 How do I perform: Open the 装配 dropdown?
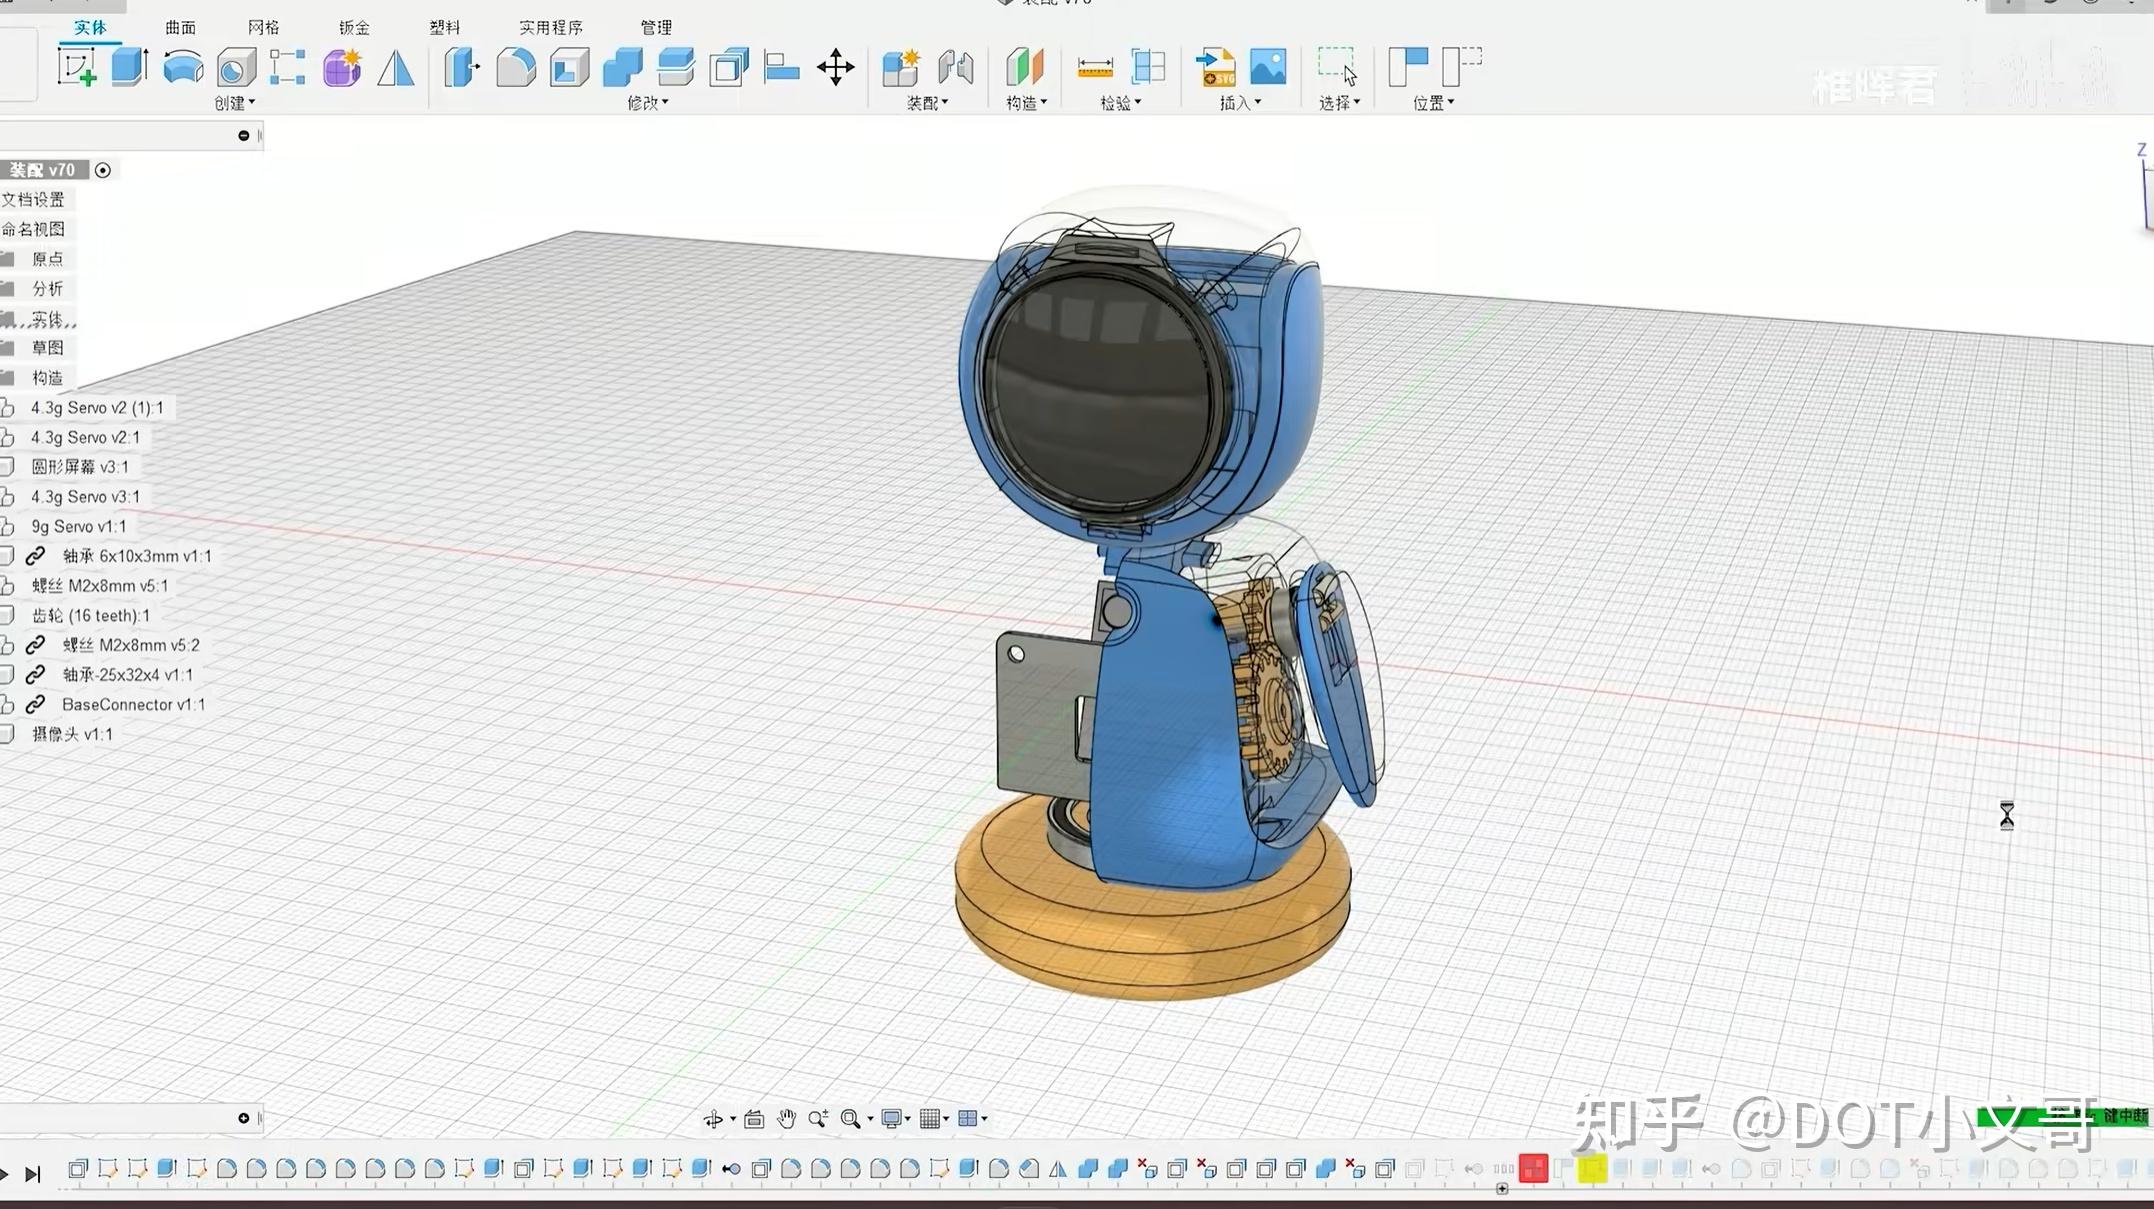928,103
